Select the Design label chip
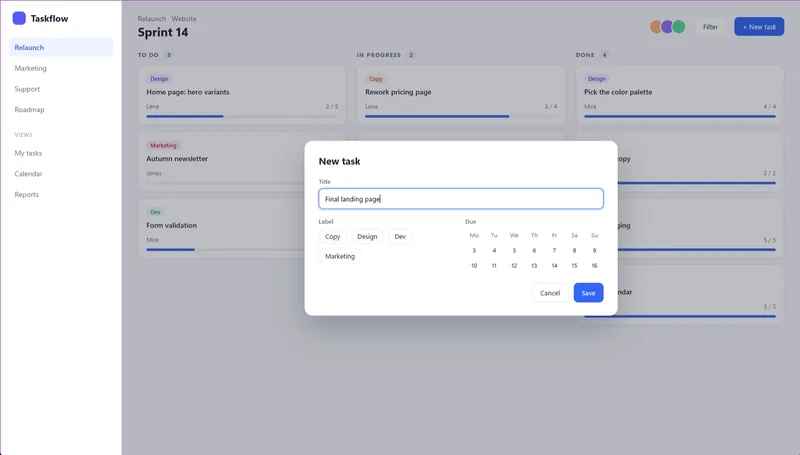Screen dimensions: 800x455 (x=367, y=237)
